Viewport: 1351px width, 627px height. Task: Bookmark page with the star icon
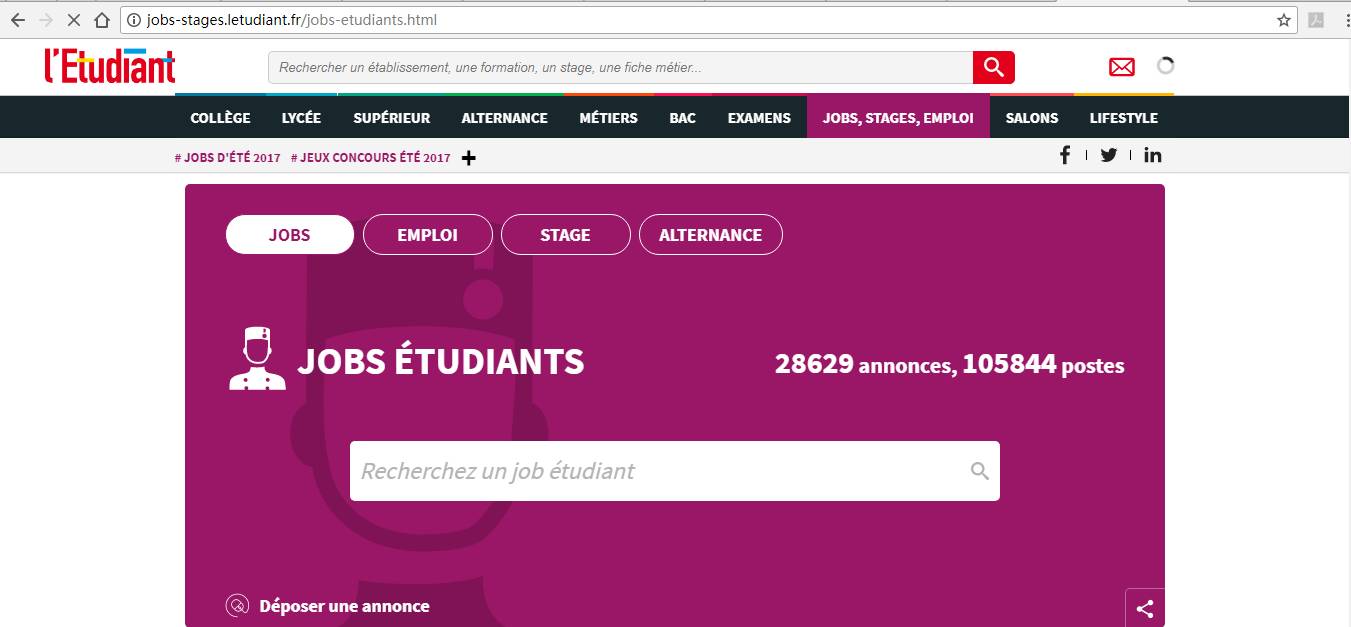point(1284,20)
